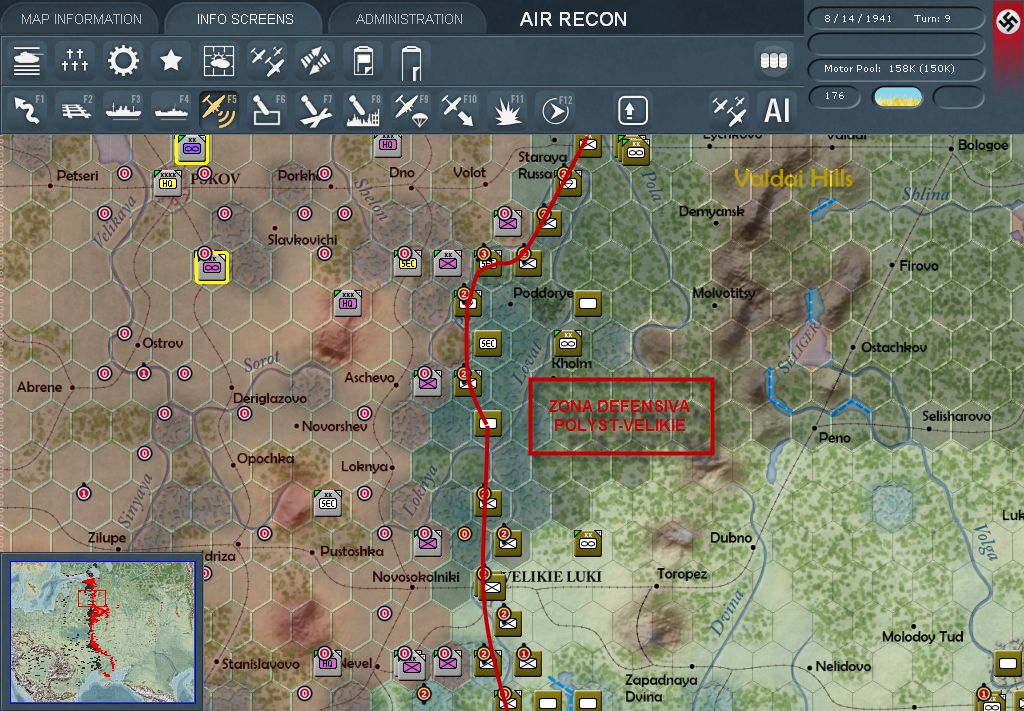Switch to ADMINISTRATION tab
The height and width of the screenshot is (711, 1024).
pyautogui.click(x=409, y=19)
